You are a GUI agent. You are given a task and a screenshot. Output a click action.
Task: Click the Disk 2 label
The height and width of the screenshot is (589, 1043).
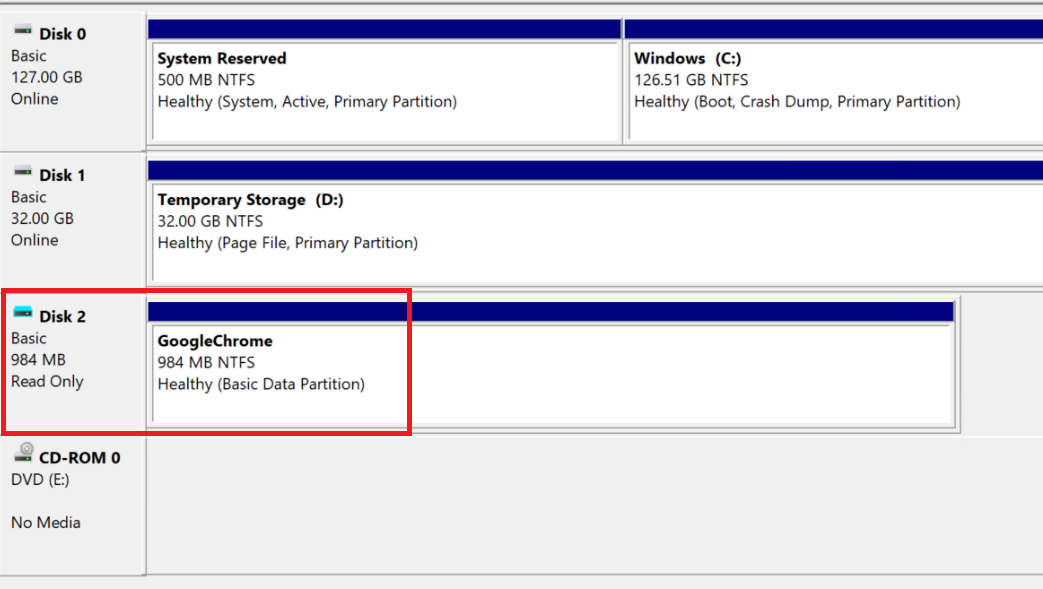(x=63, y=317)
